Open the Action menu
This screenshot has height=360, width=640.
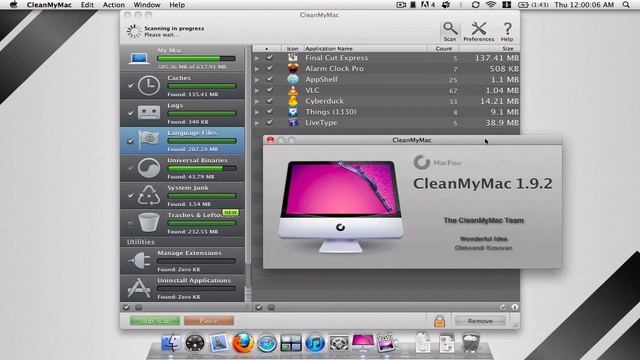[x=113, y=5]
